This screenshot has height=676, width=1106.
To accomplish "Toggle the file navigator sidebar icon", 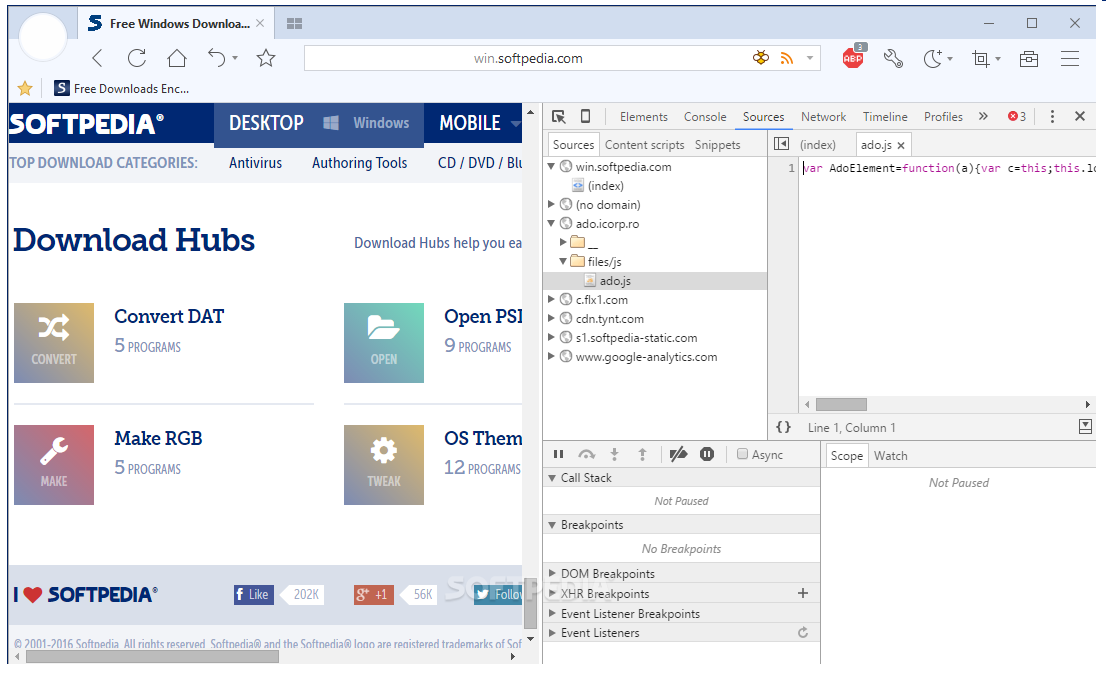I will tap(782, 144).
